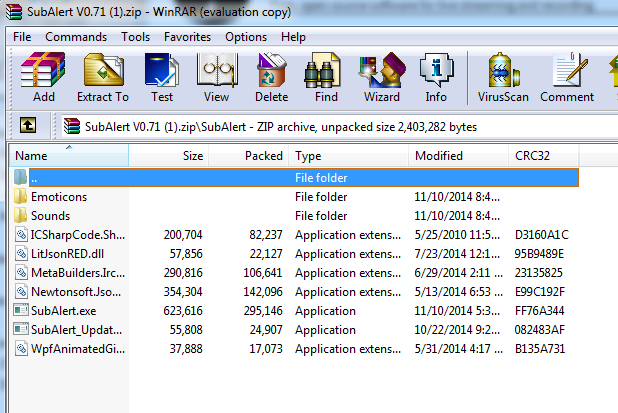Click size value 55,808
The height and width of the screenshot is (413, 618).
tap(186, 329)
